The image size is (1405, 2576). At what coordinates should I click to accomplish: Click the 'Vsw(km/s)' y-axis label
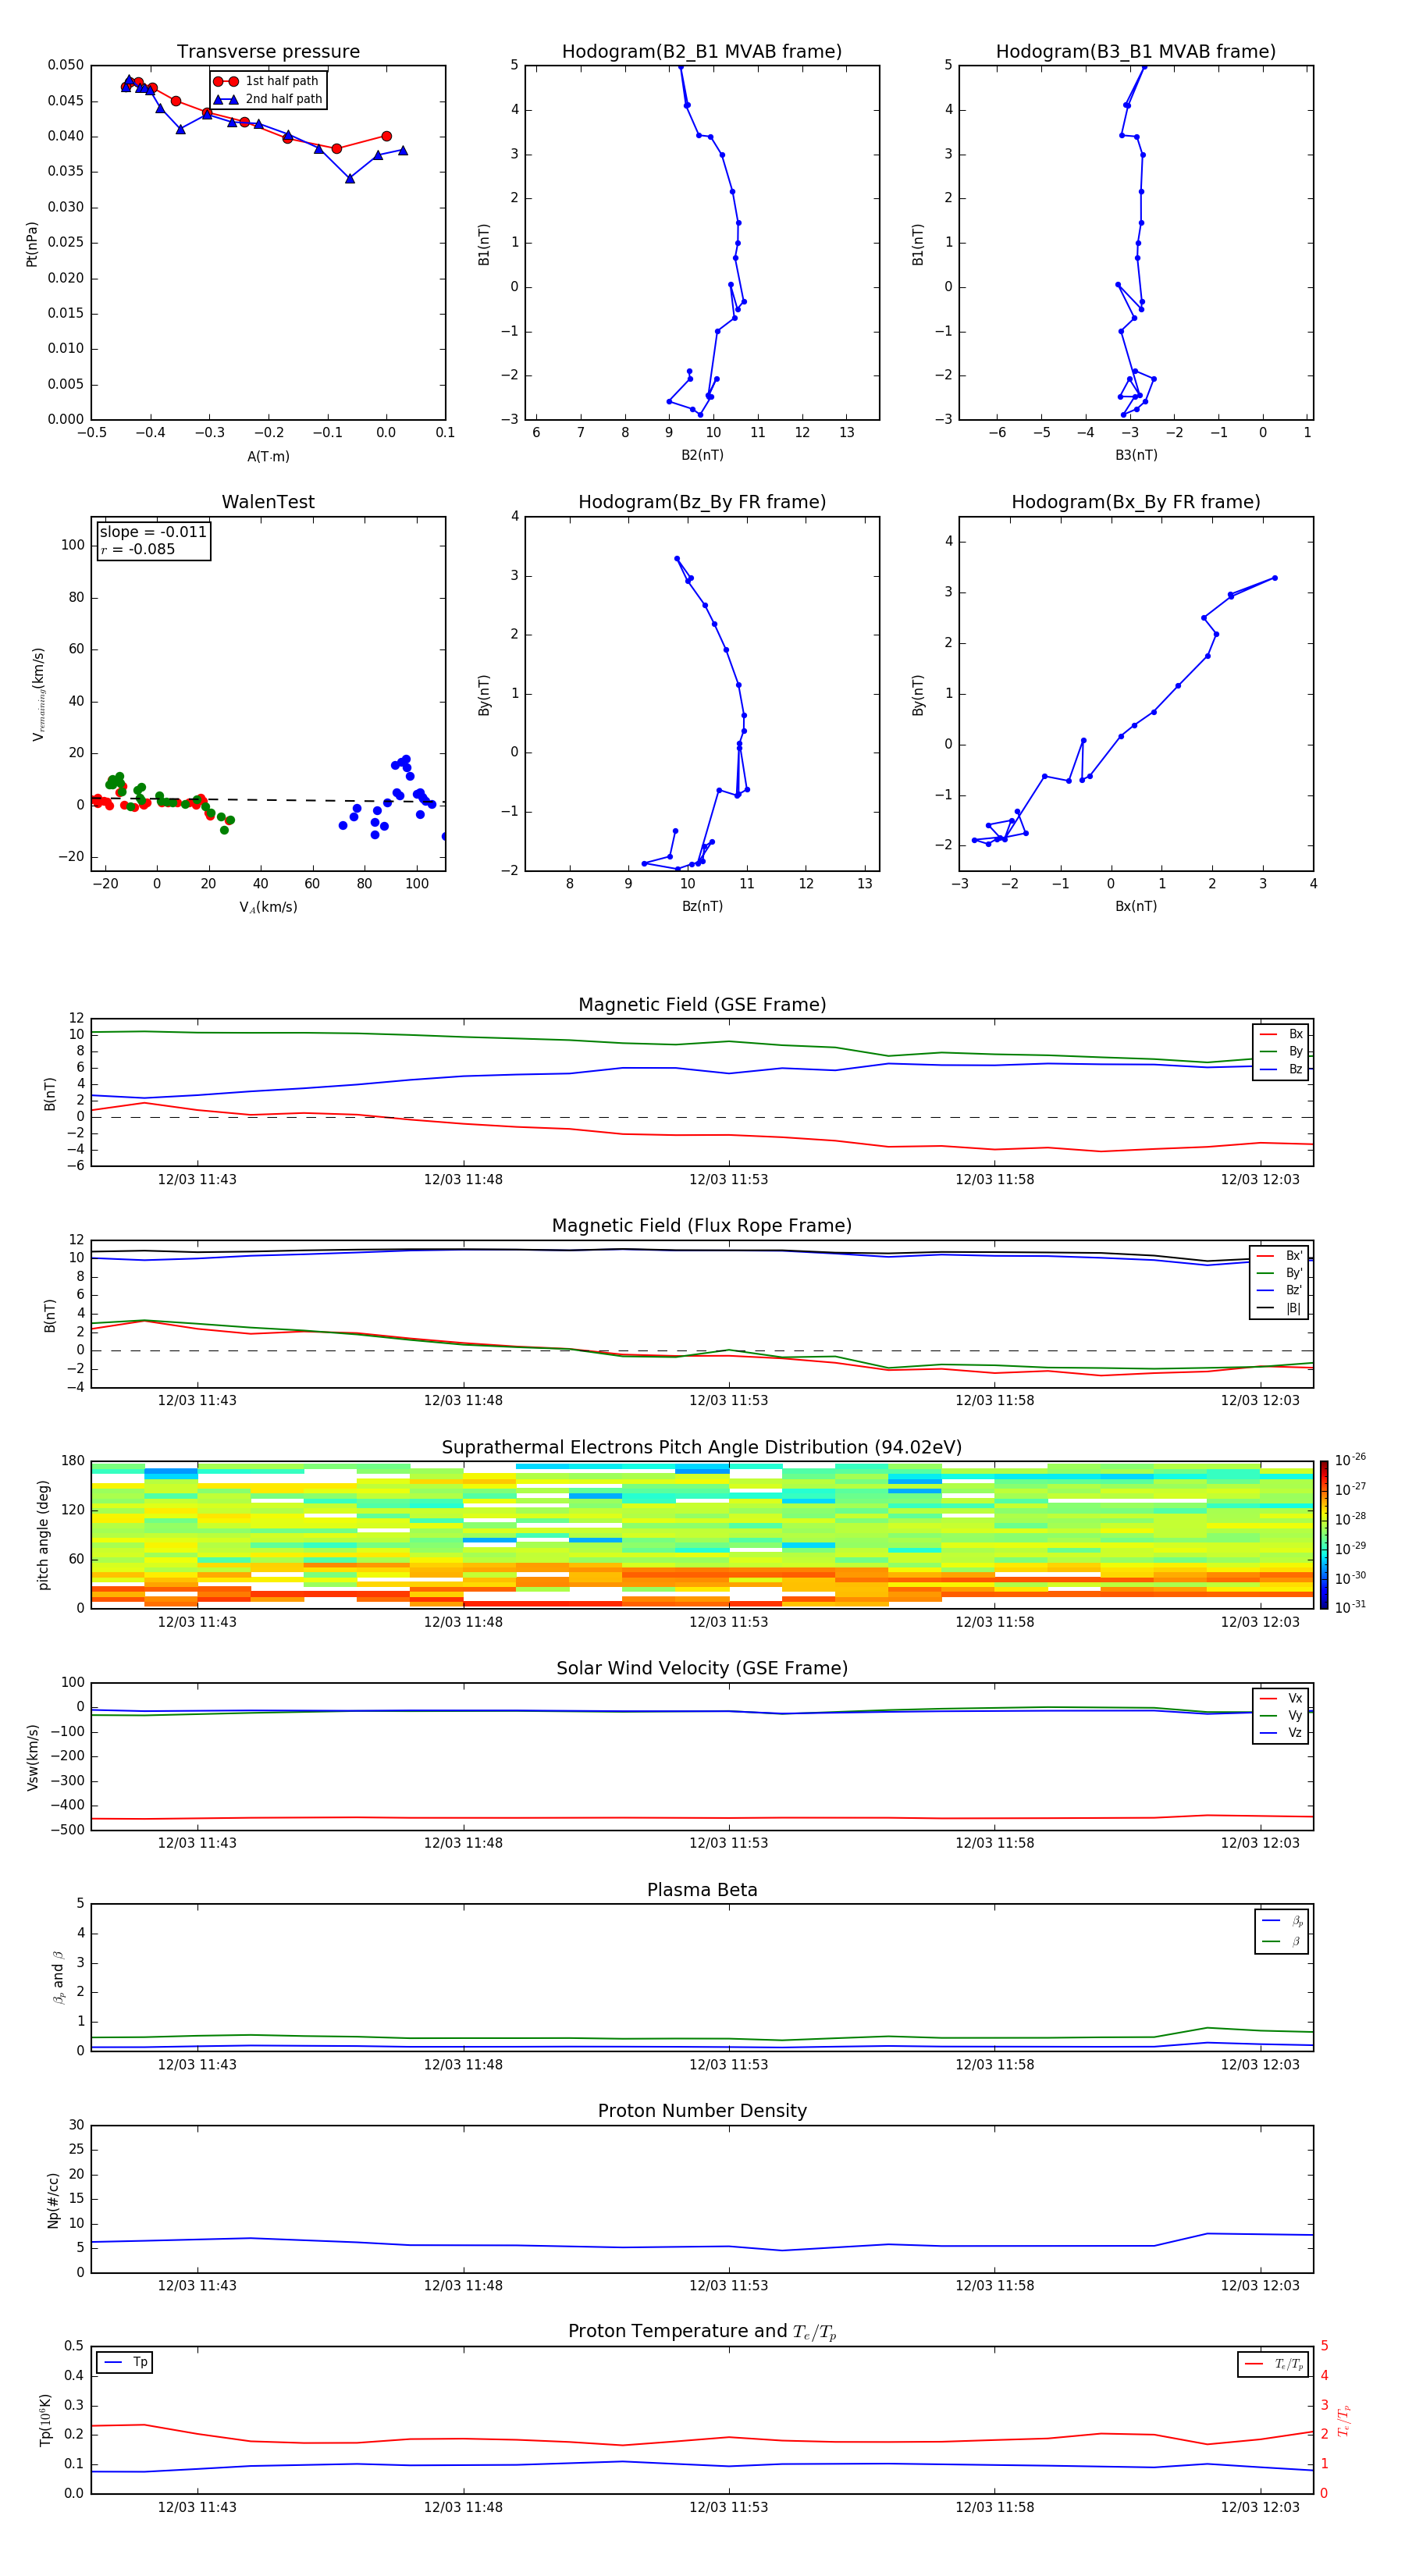pos(32,1757)
